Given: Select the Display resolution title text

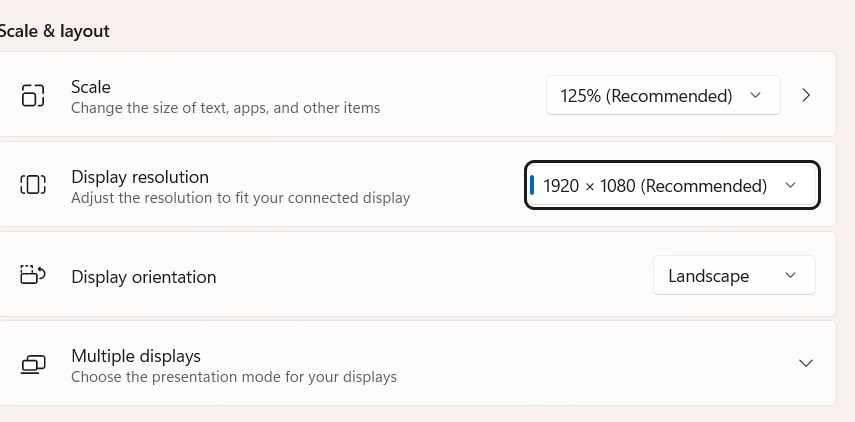Looking at the screenshot, I should tap(140, 177).
